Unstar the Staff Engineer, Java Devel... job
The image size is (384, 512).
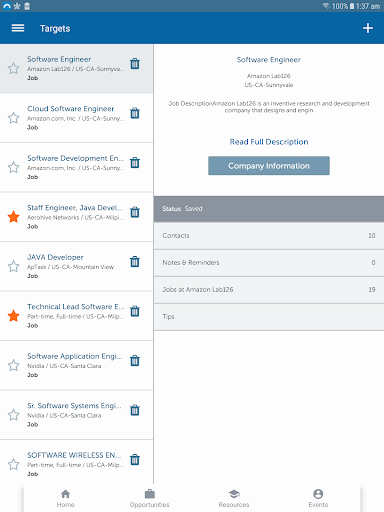coord(14,217)
